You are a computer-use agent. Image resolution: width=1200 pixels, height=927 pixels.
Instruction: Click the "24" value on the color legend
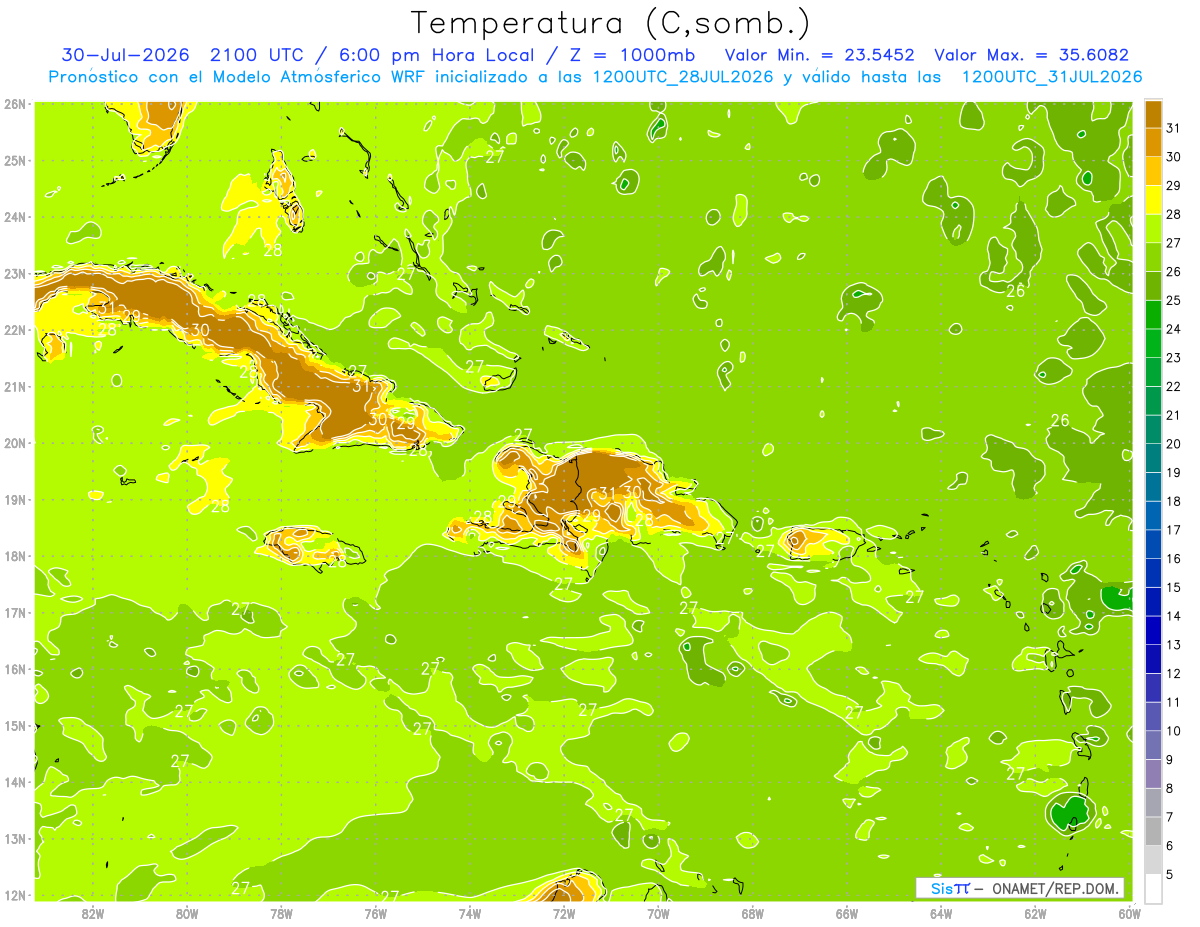pyautogui.click(x=1173, y=329)
